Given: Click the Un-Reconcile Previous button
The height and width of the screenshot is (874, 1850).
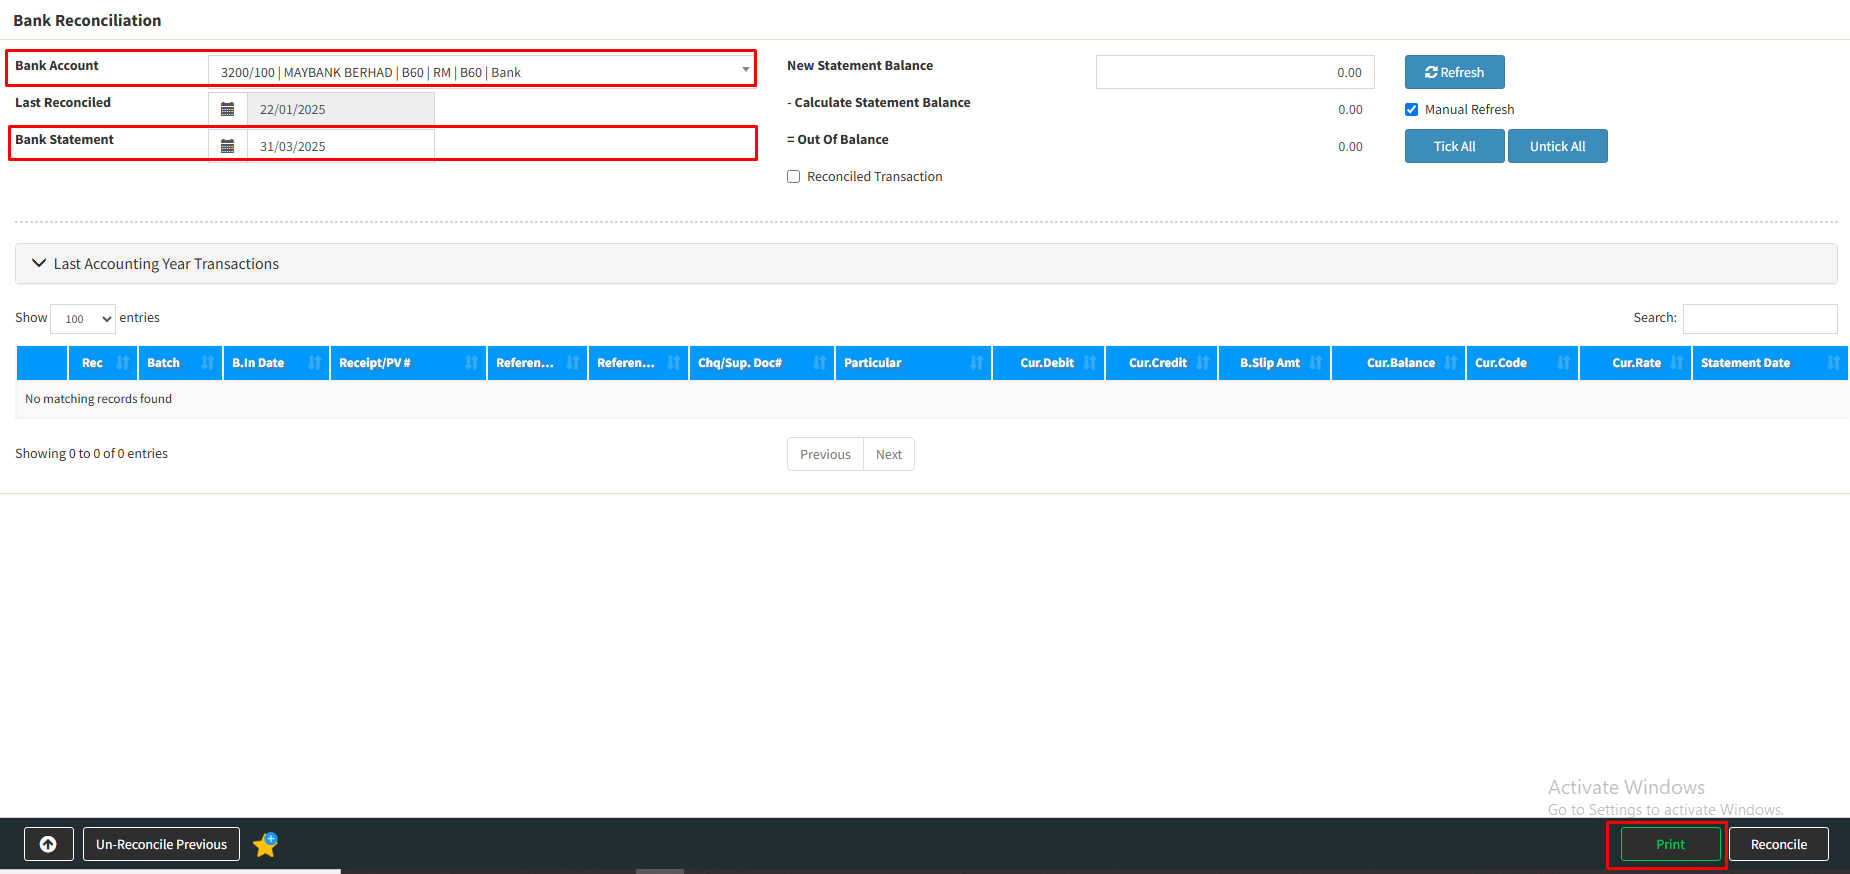Looking at the screenshot, I should (x=161, y=845).
